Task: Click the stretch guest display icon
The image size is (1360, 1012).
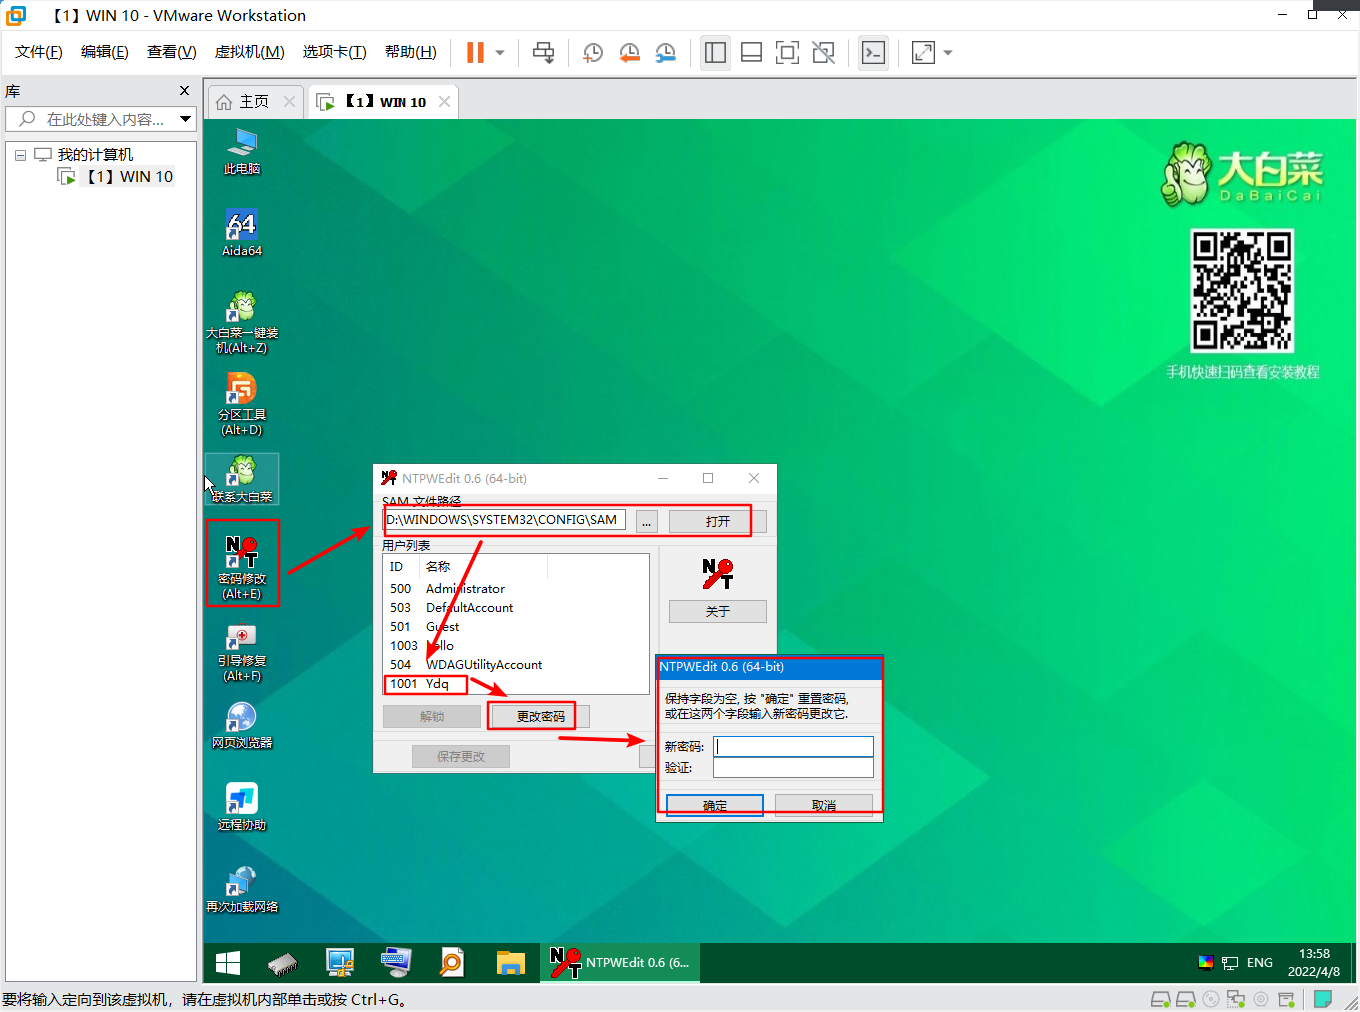Action: point(923,52)
